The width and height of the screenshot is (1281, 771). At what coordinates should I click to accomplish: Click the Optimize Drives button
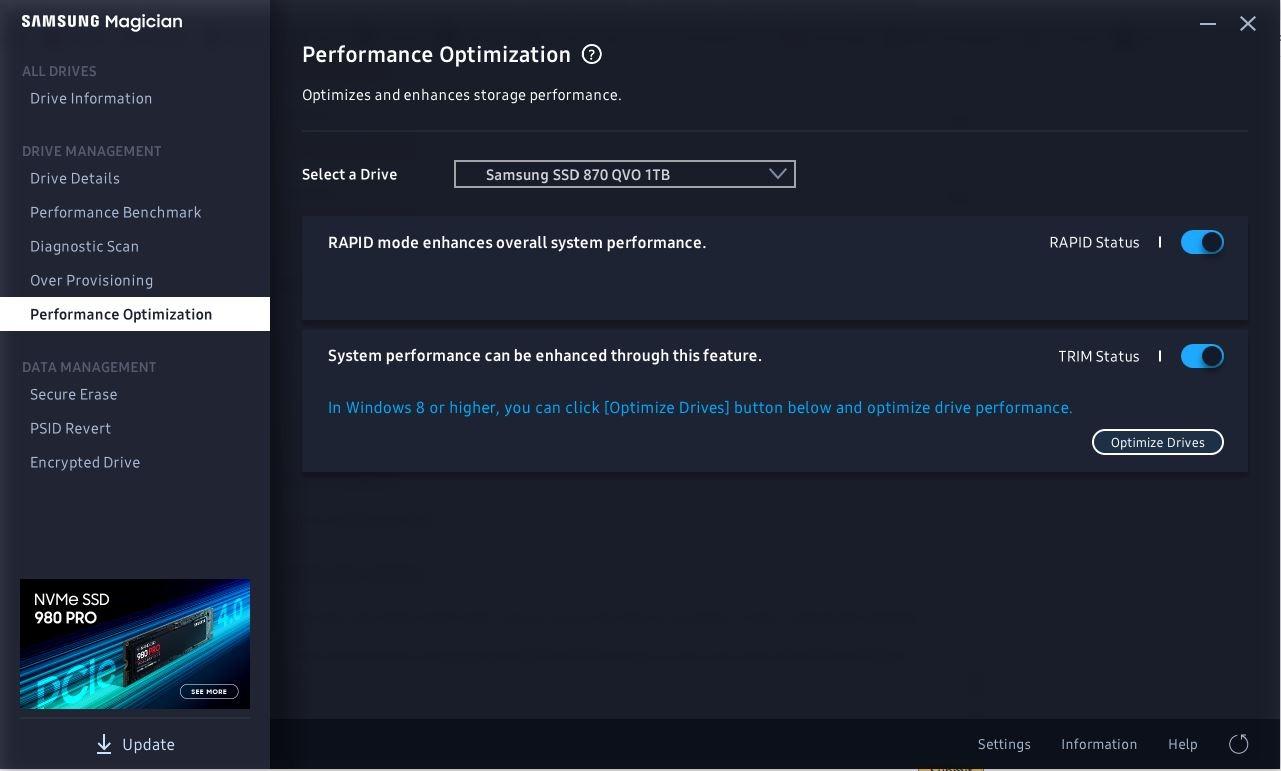coord(1158,442)
